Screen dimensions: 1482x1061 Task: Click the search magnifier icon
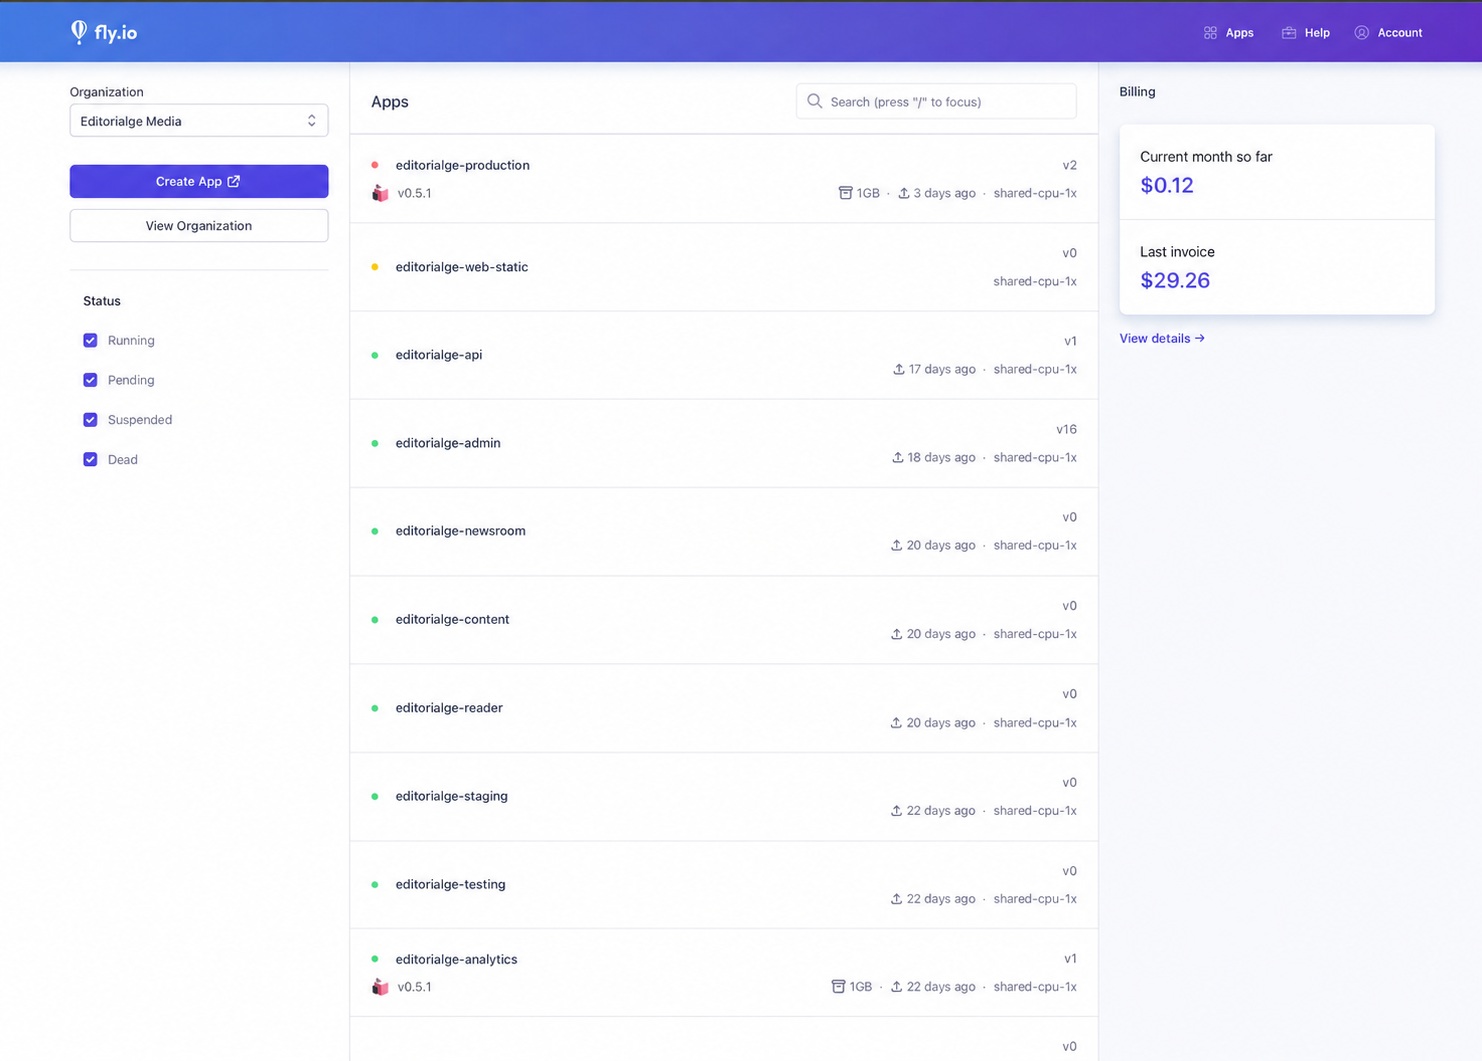[815, 101]
